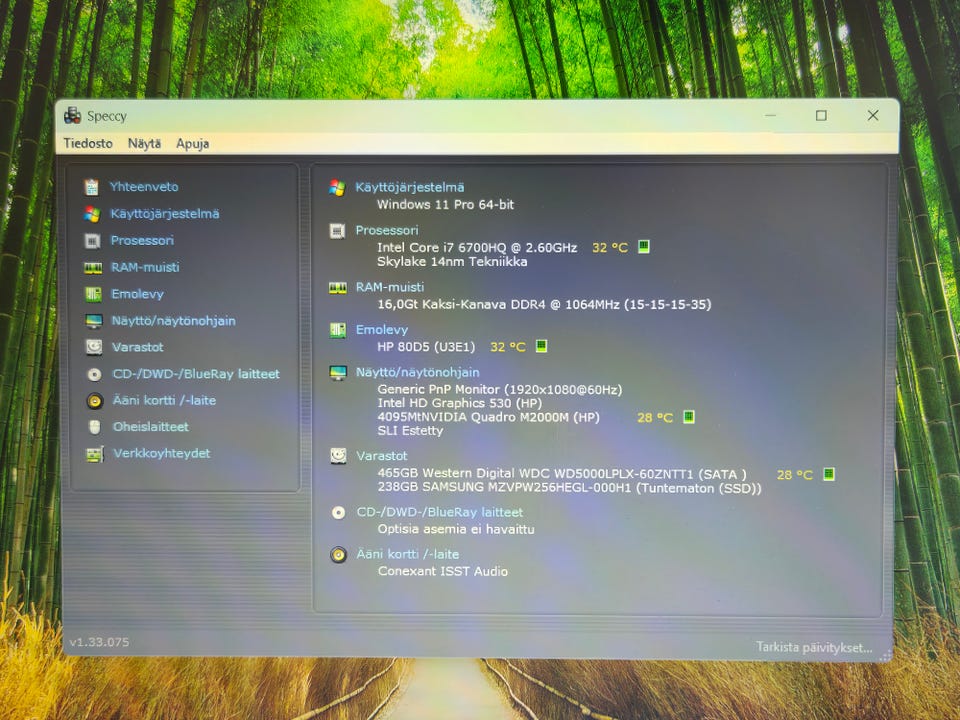This screenshot has width=960, height=720.
Task: Click the disk icon beside Varastot heading
Action: click(x=338, y=456)
